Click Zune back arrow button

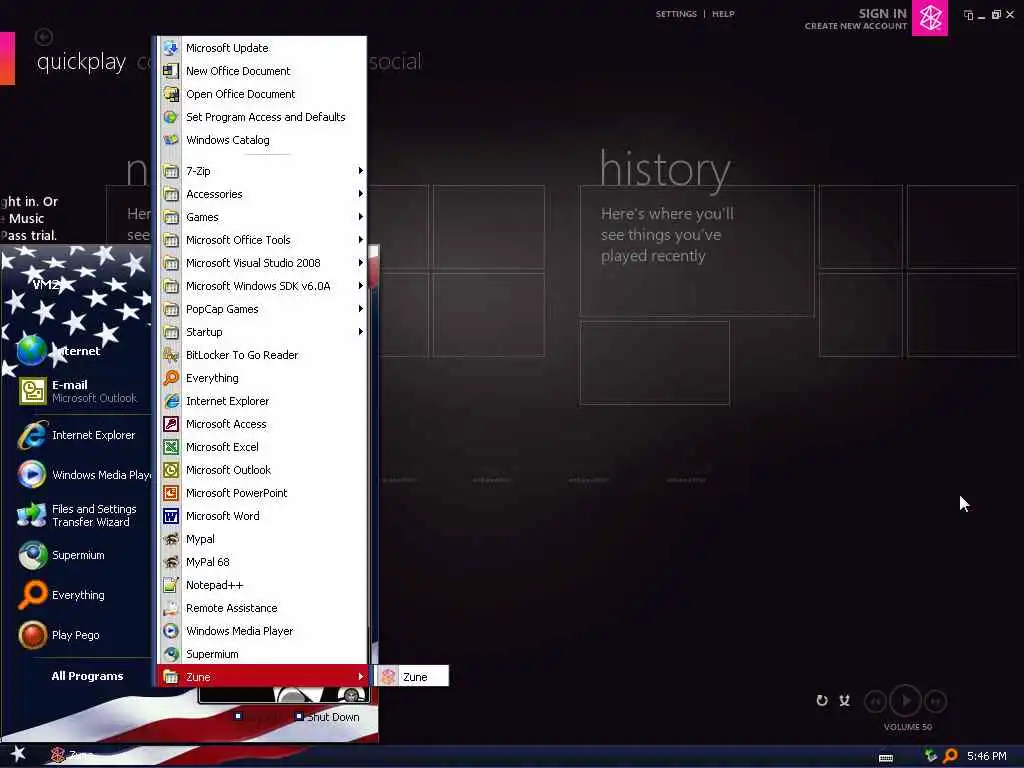[x=44, y=37]
